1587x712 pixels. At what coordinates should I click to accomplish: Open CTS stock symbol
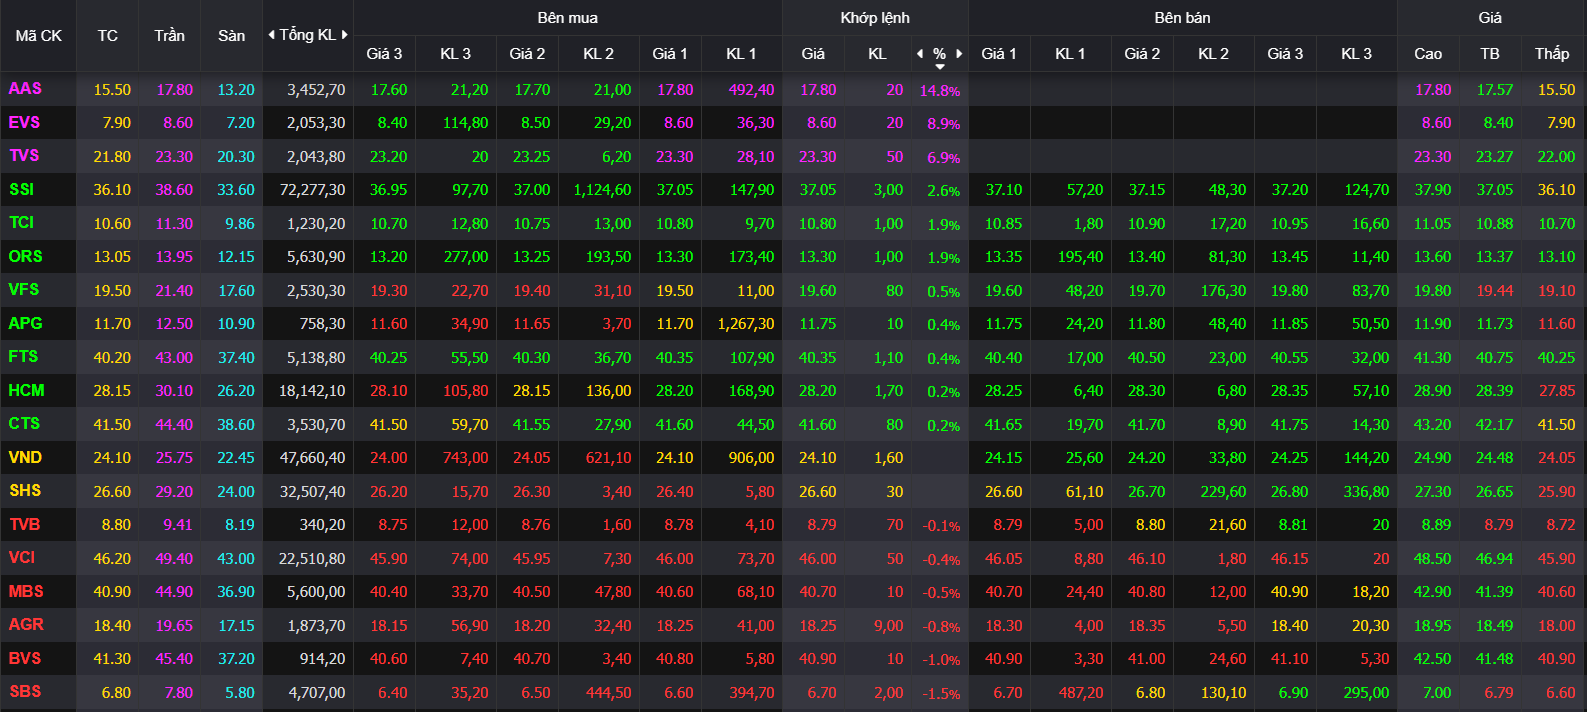coord(24,424)
